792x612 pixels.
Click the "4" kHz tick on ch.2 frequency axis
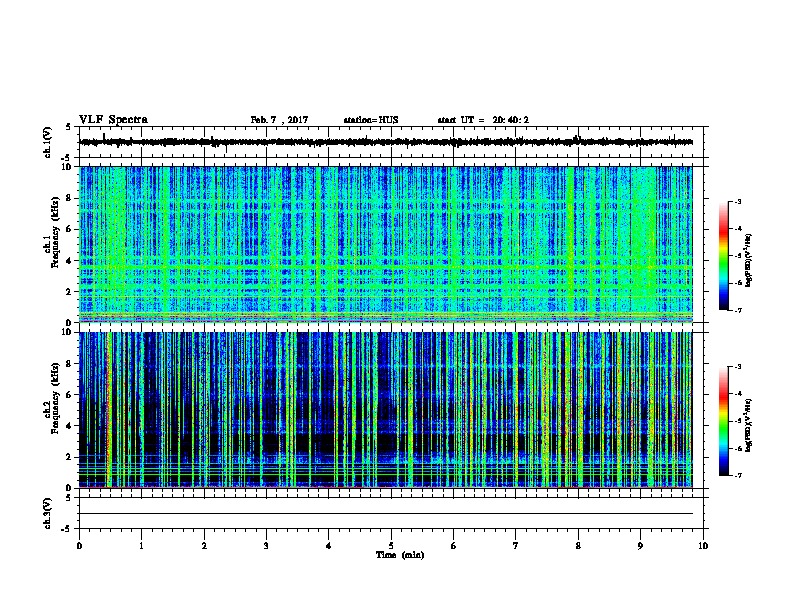click(x=69, y=426)
